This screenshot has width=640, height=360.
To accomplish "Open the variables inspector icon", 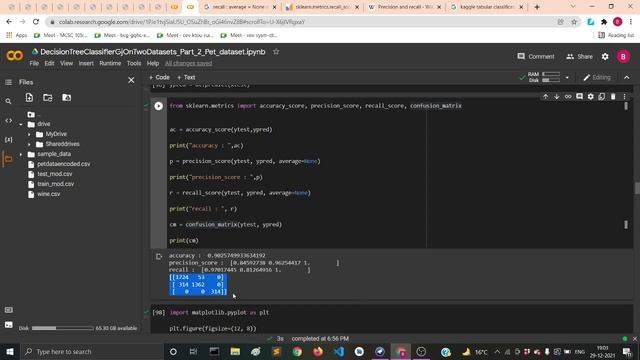I will click(x=8, y=140).
